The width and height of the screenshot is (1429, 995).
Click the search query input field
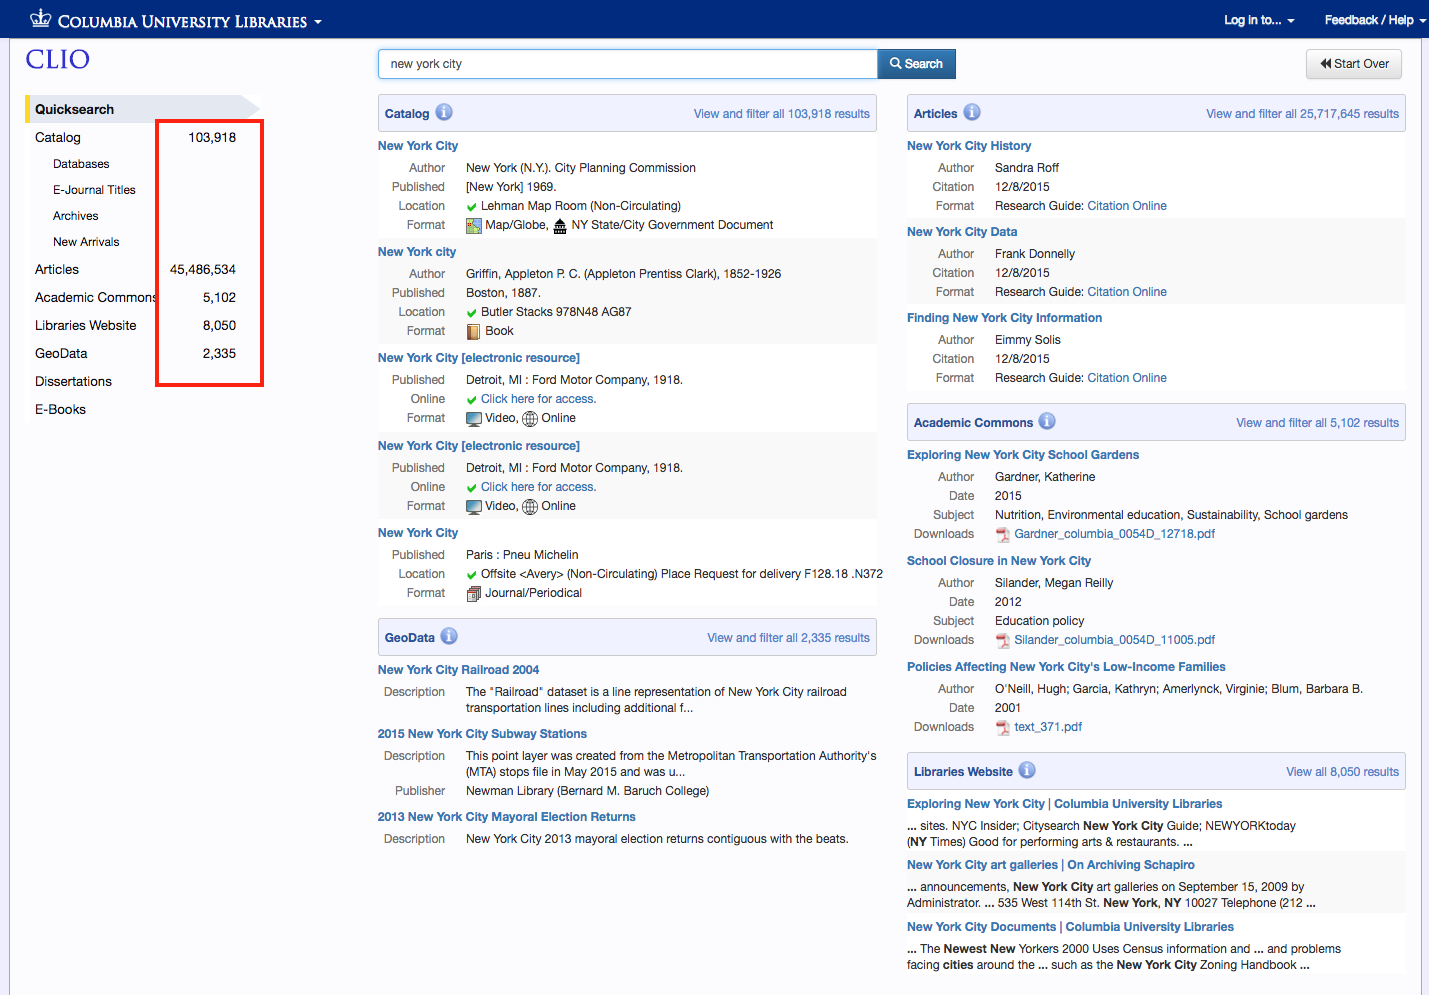click(x=628, y=64)
